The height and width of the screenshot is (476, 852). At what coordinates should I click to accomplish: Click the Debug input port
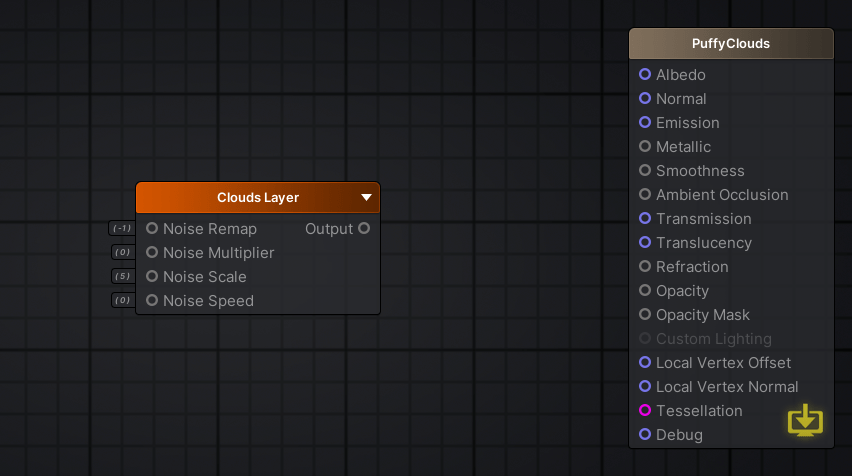click(x=645, y=435)
